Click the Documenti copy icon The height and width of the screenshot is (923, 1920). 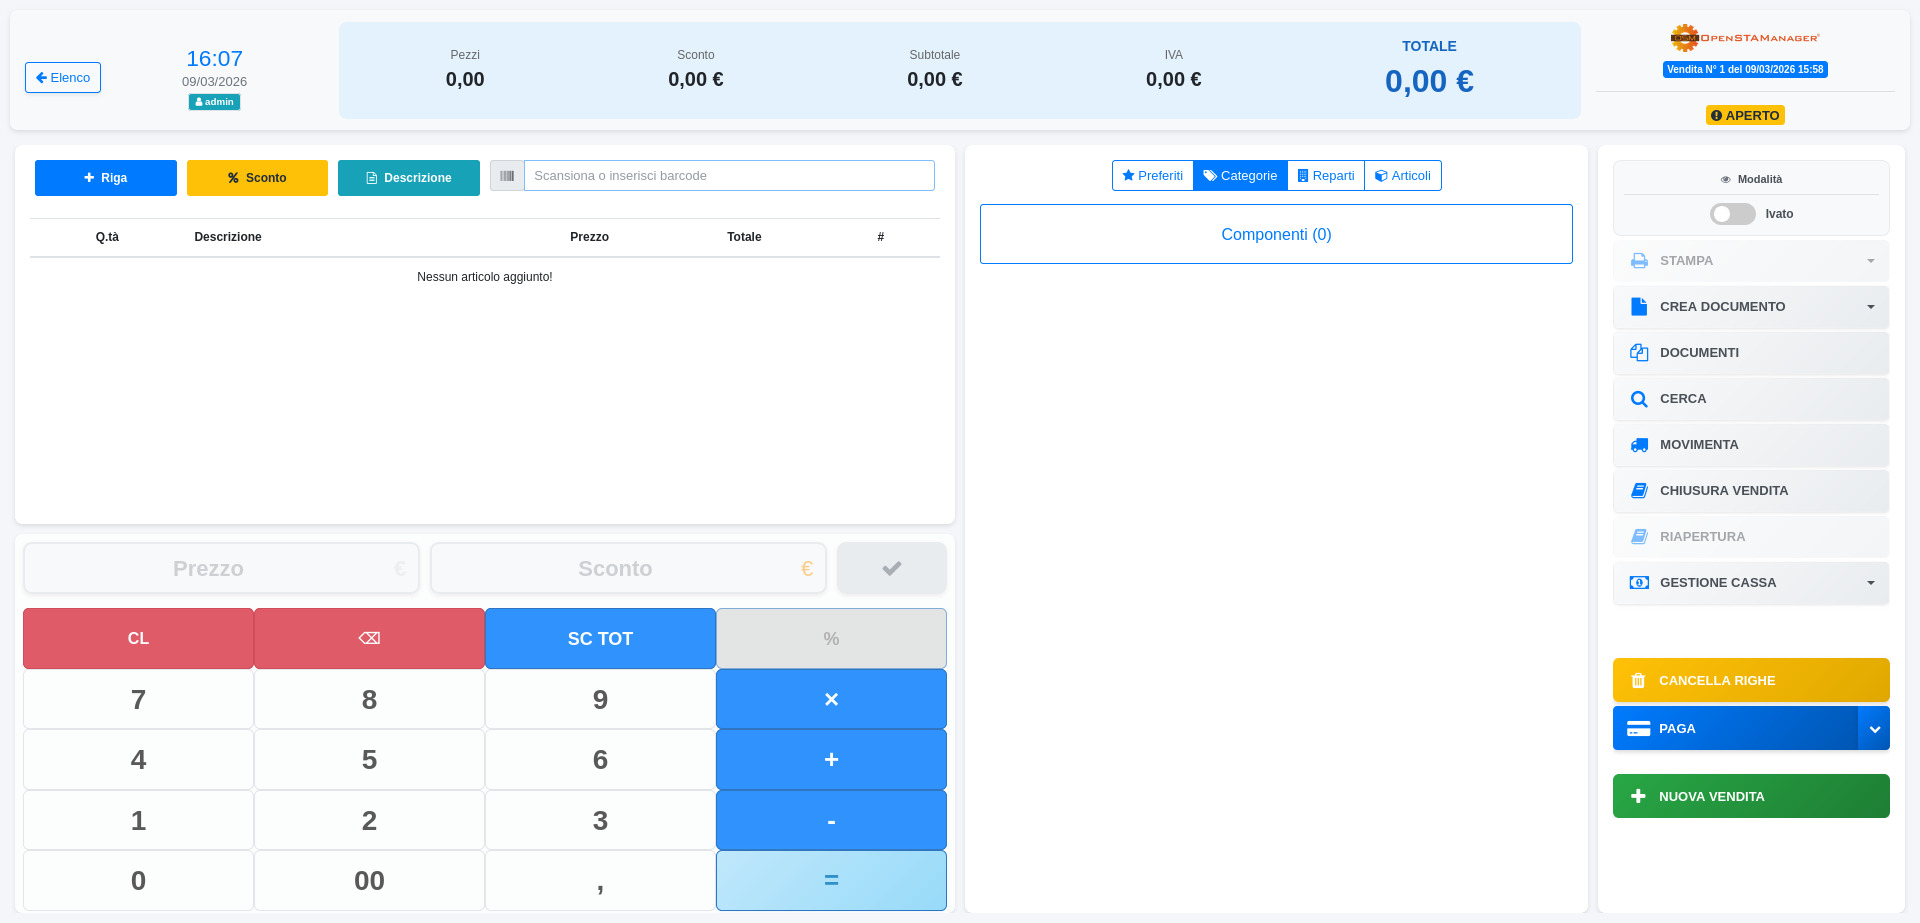[x=1639, y=353]
